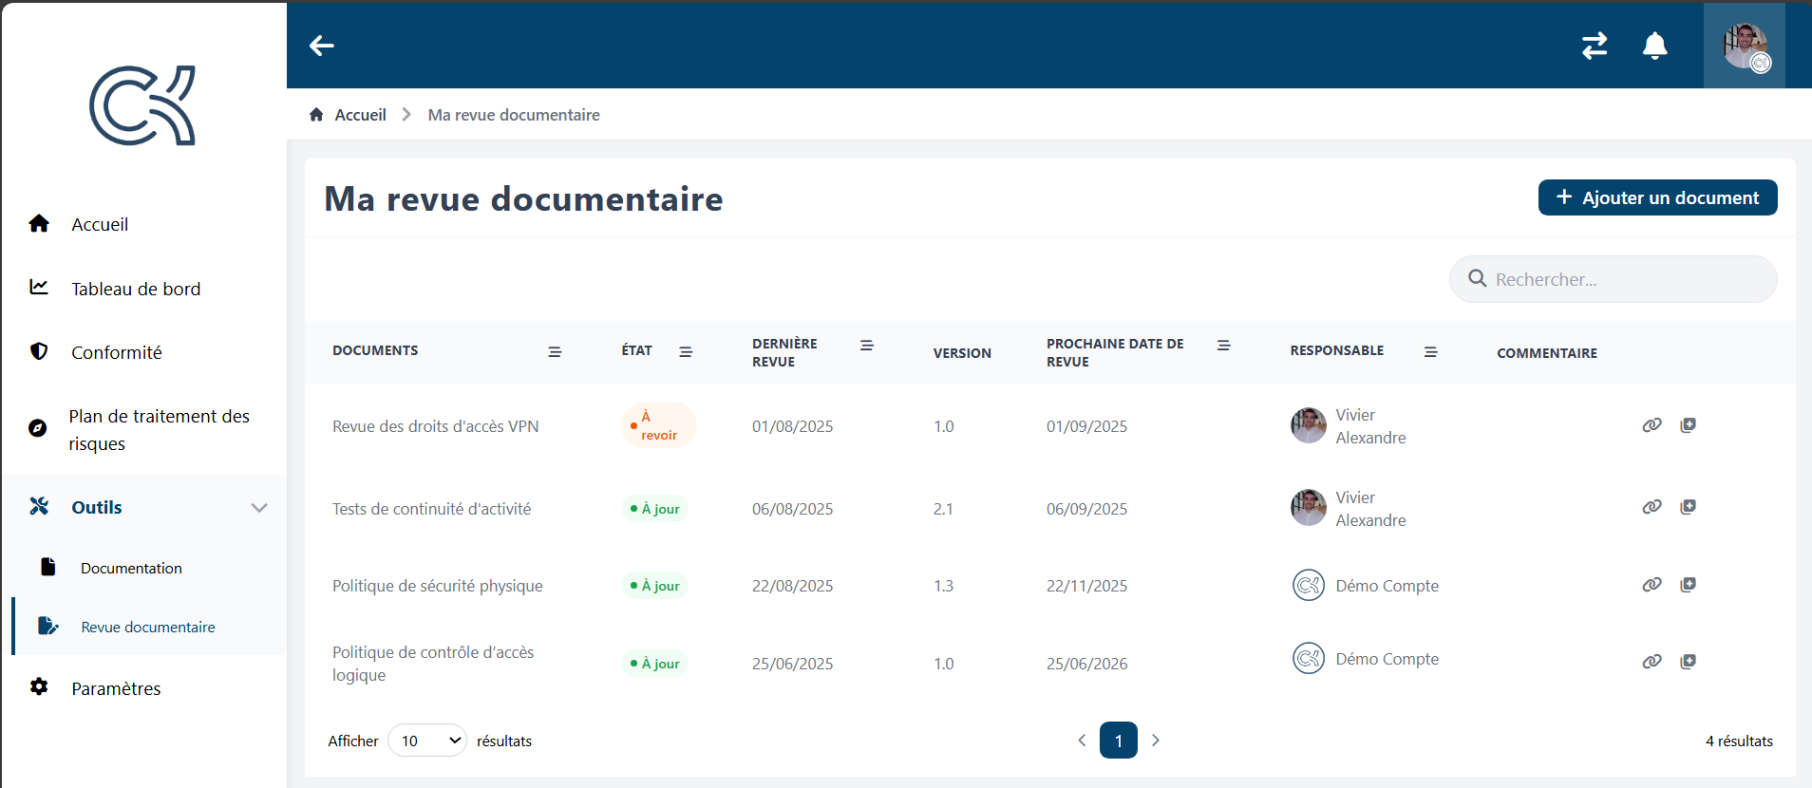1812x788 pixels.
Task: Collapse the Outils sidebar section
Action: tap(259, 508)
